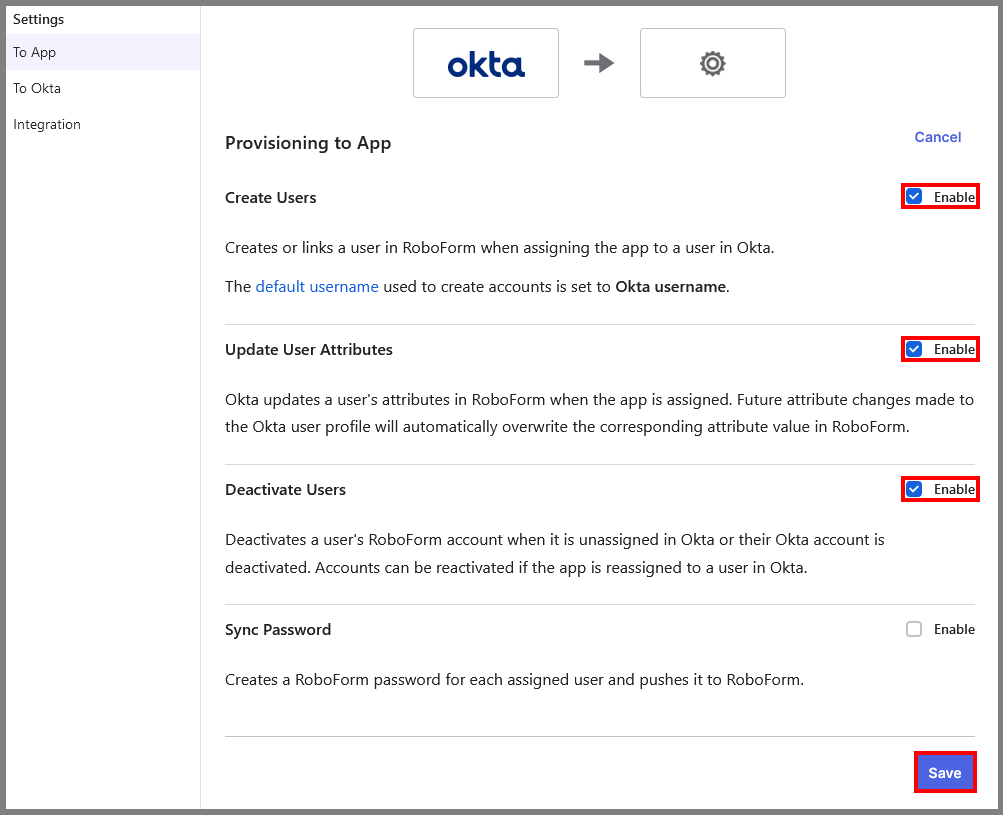Image resolution: width=1003 pixels, height=815 pixels.
Task: Open the default username link
Action: (x=317, y=286)
